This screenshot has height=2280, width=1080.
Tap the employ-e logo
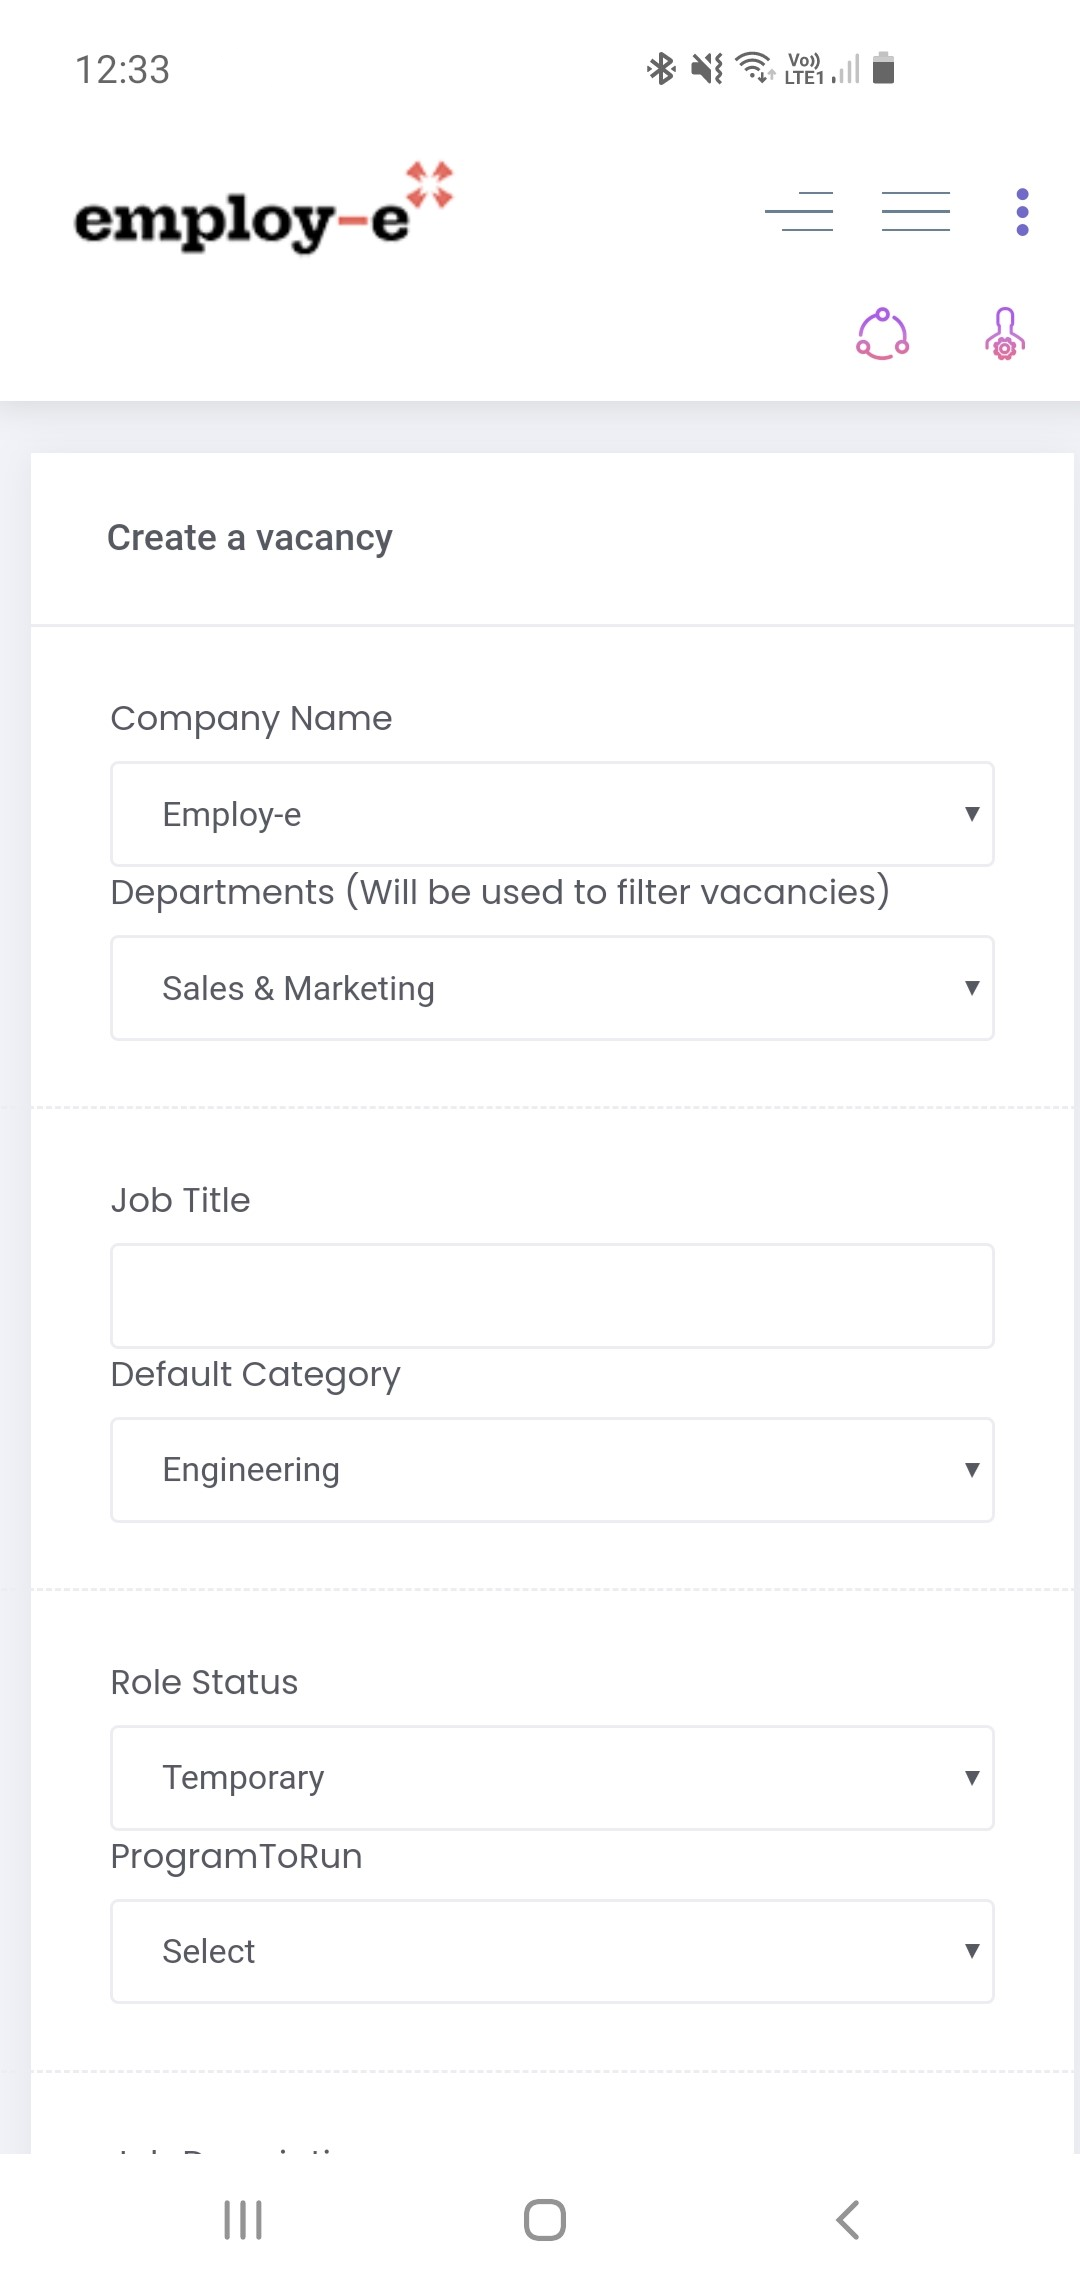(262, 210)
